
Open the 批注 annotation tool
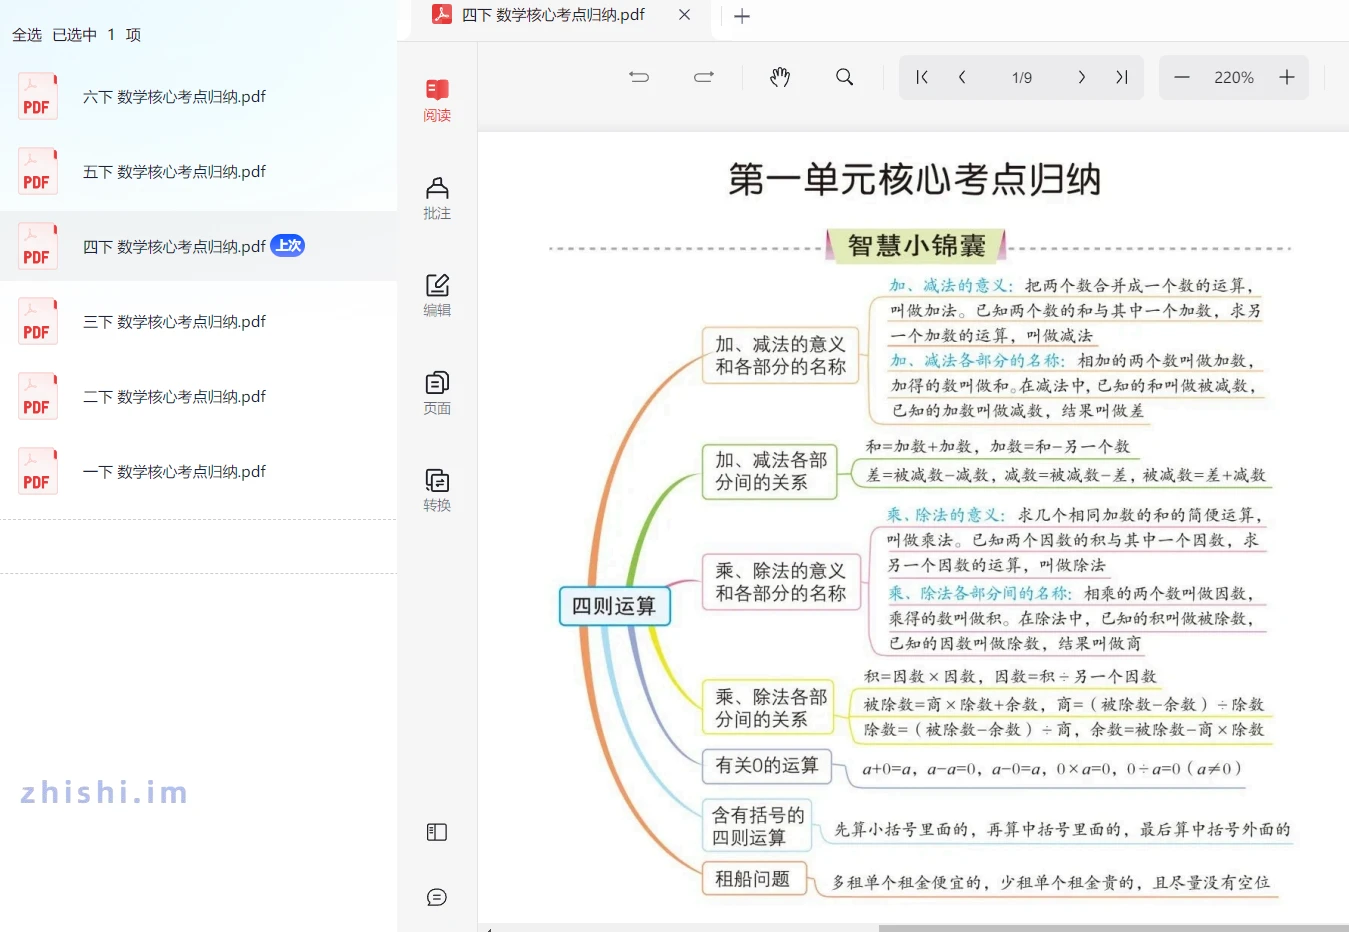pos(437,198)
